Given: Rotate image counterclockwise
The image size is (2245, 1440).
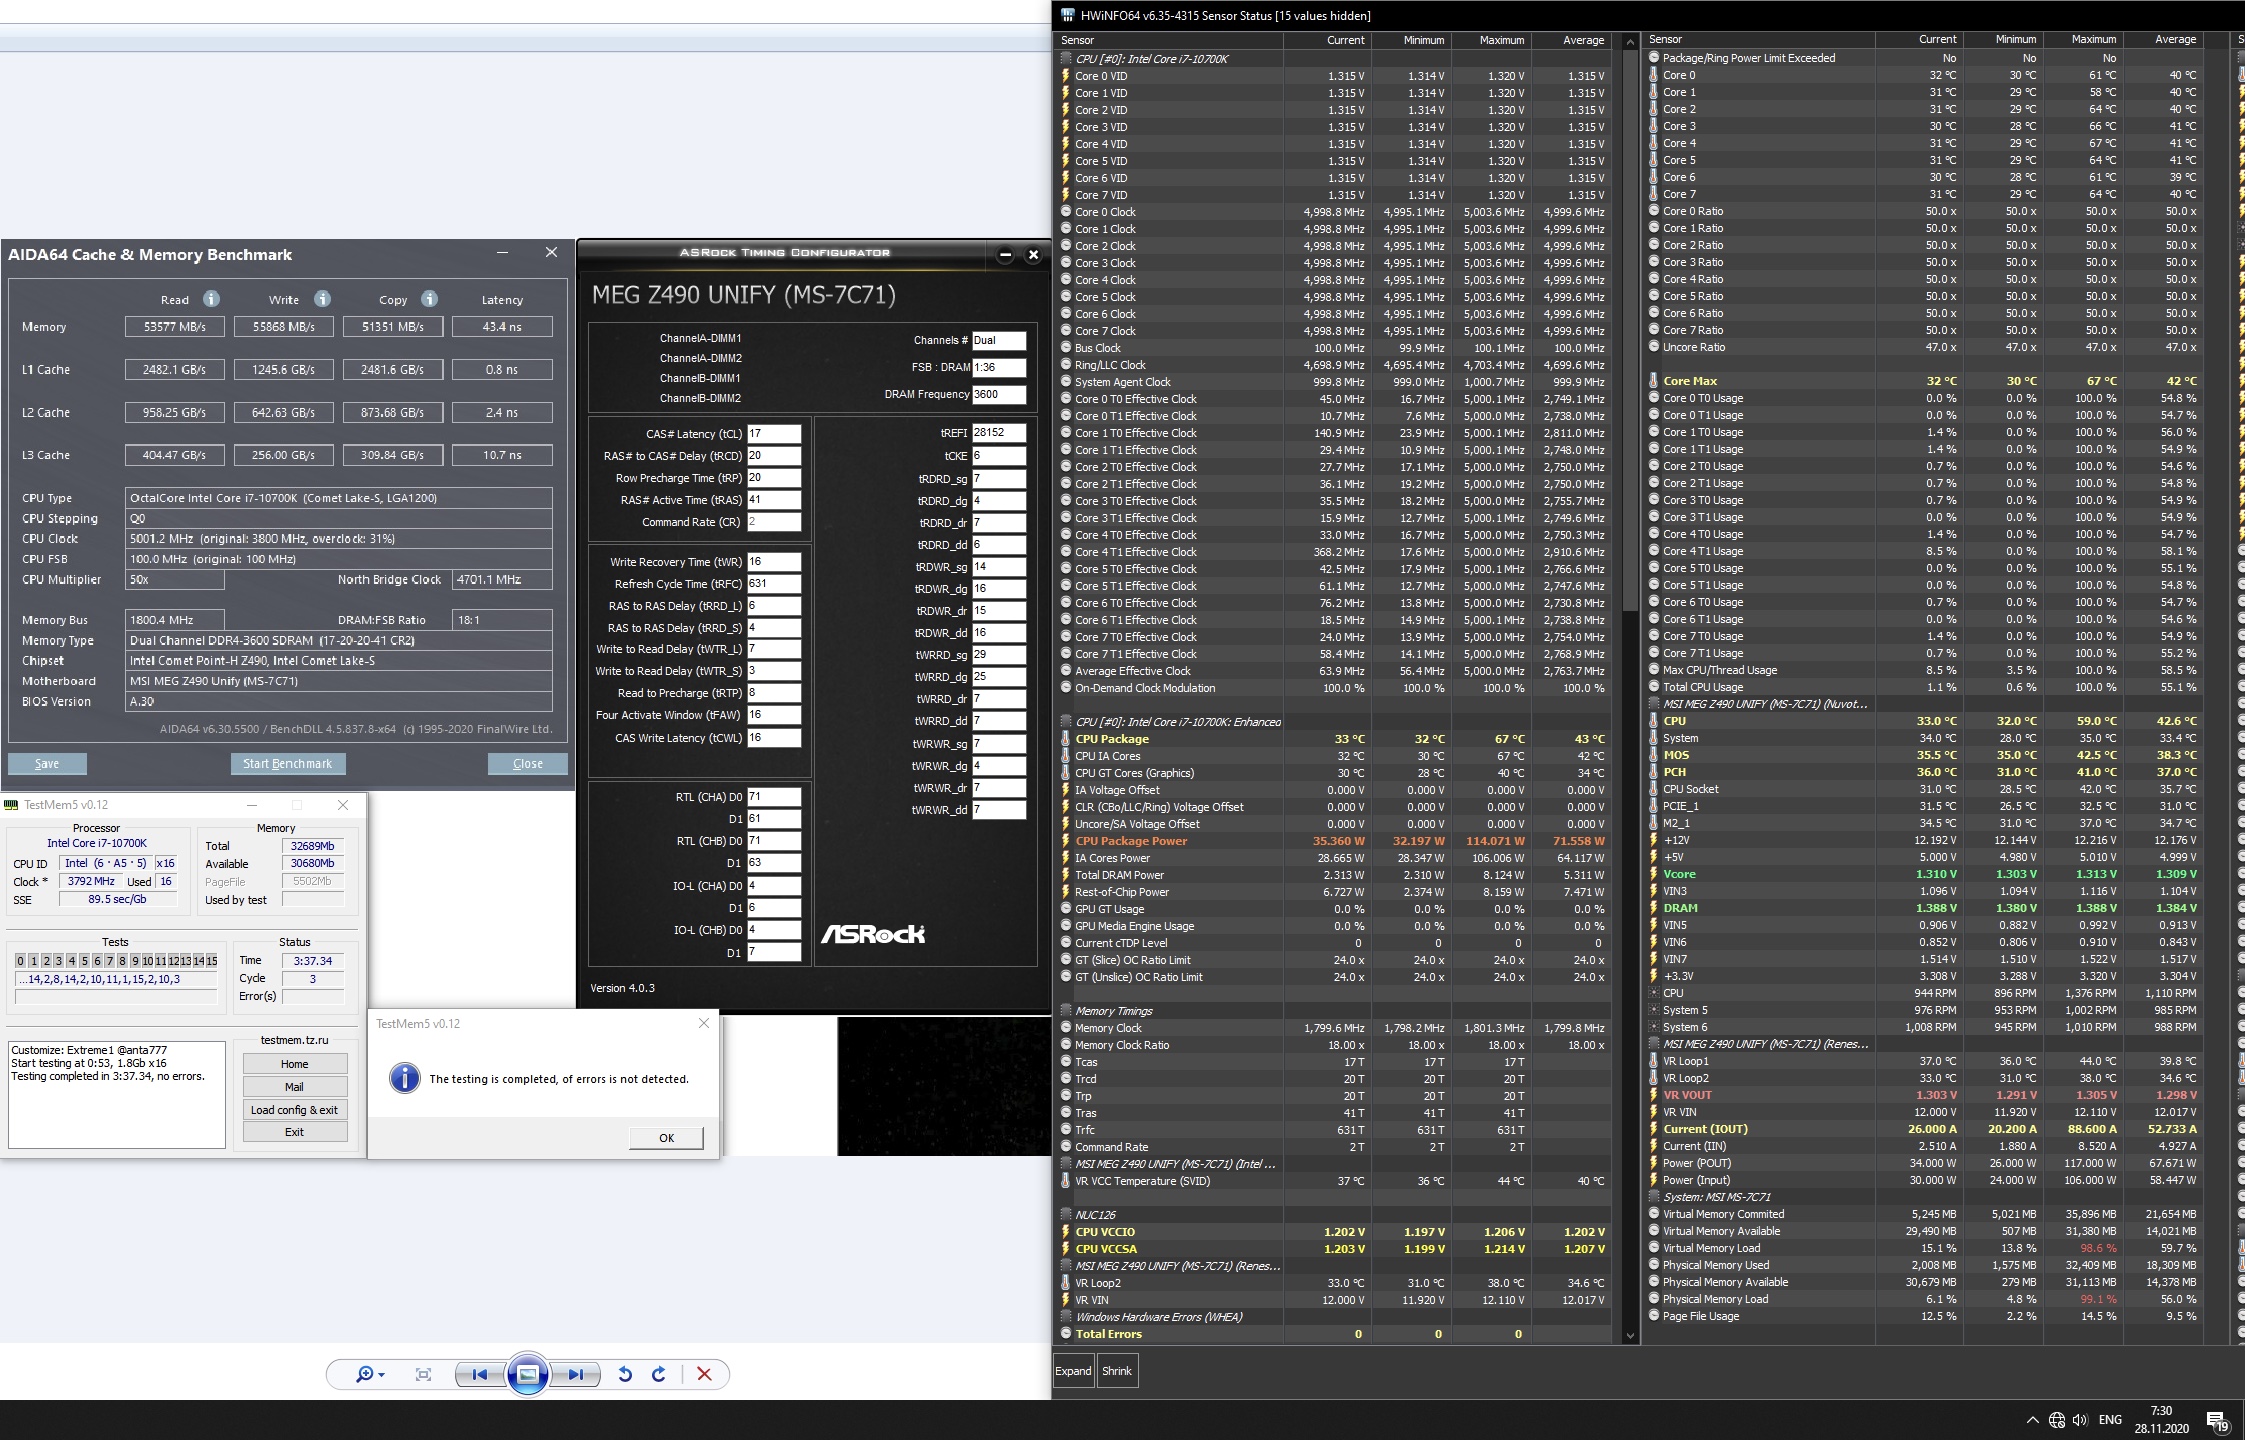Looking at the screenshot, I should pos(625,1374).
